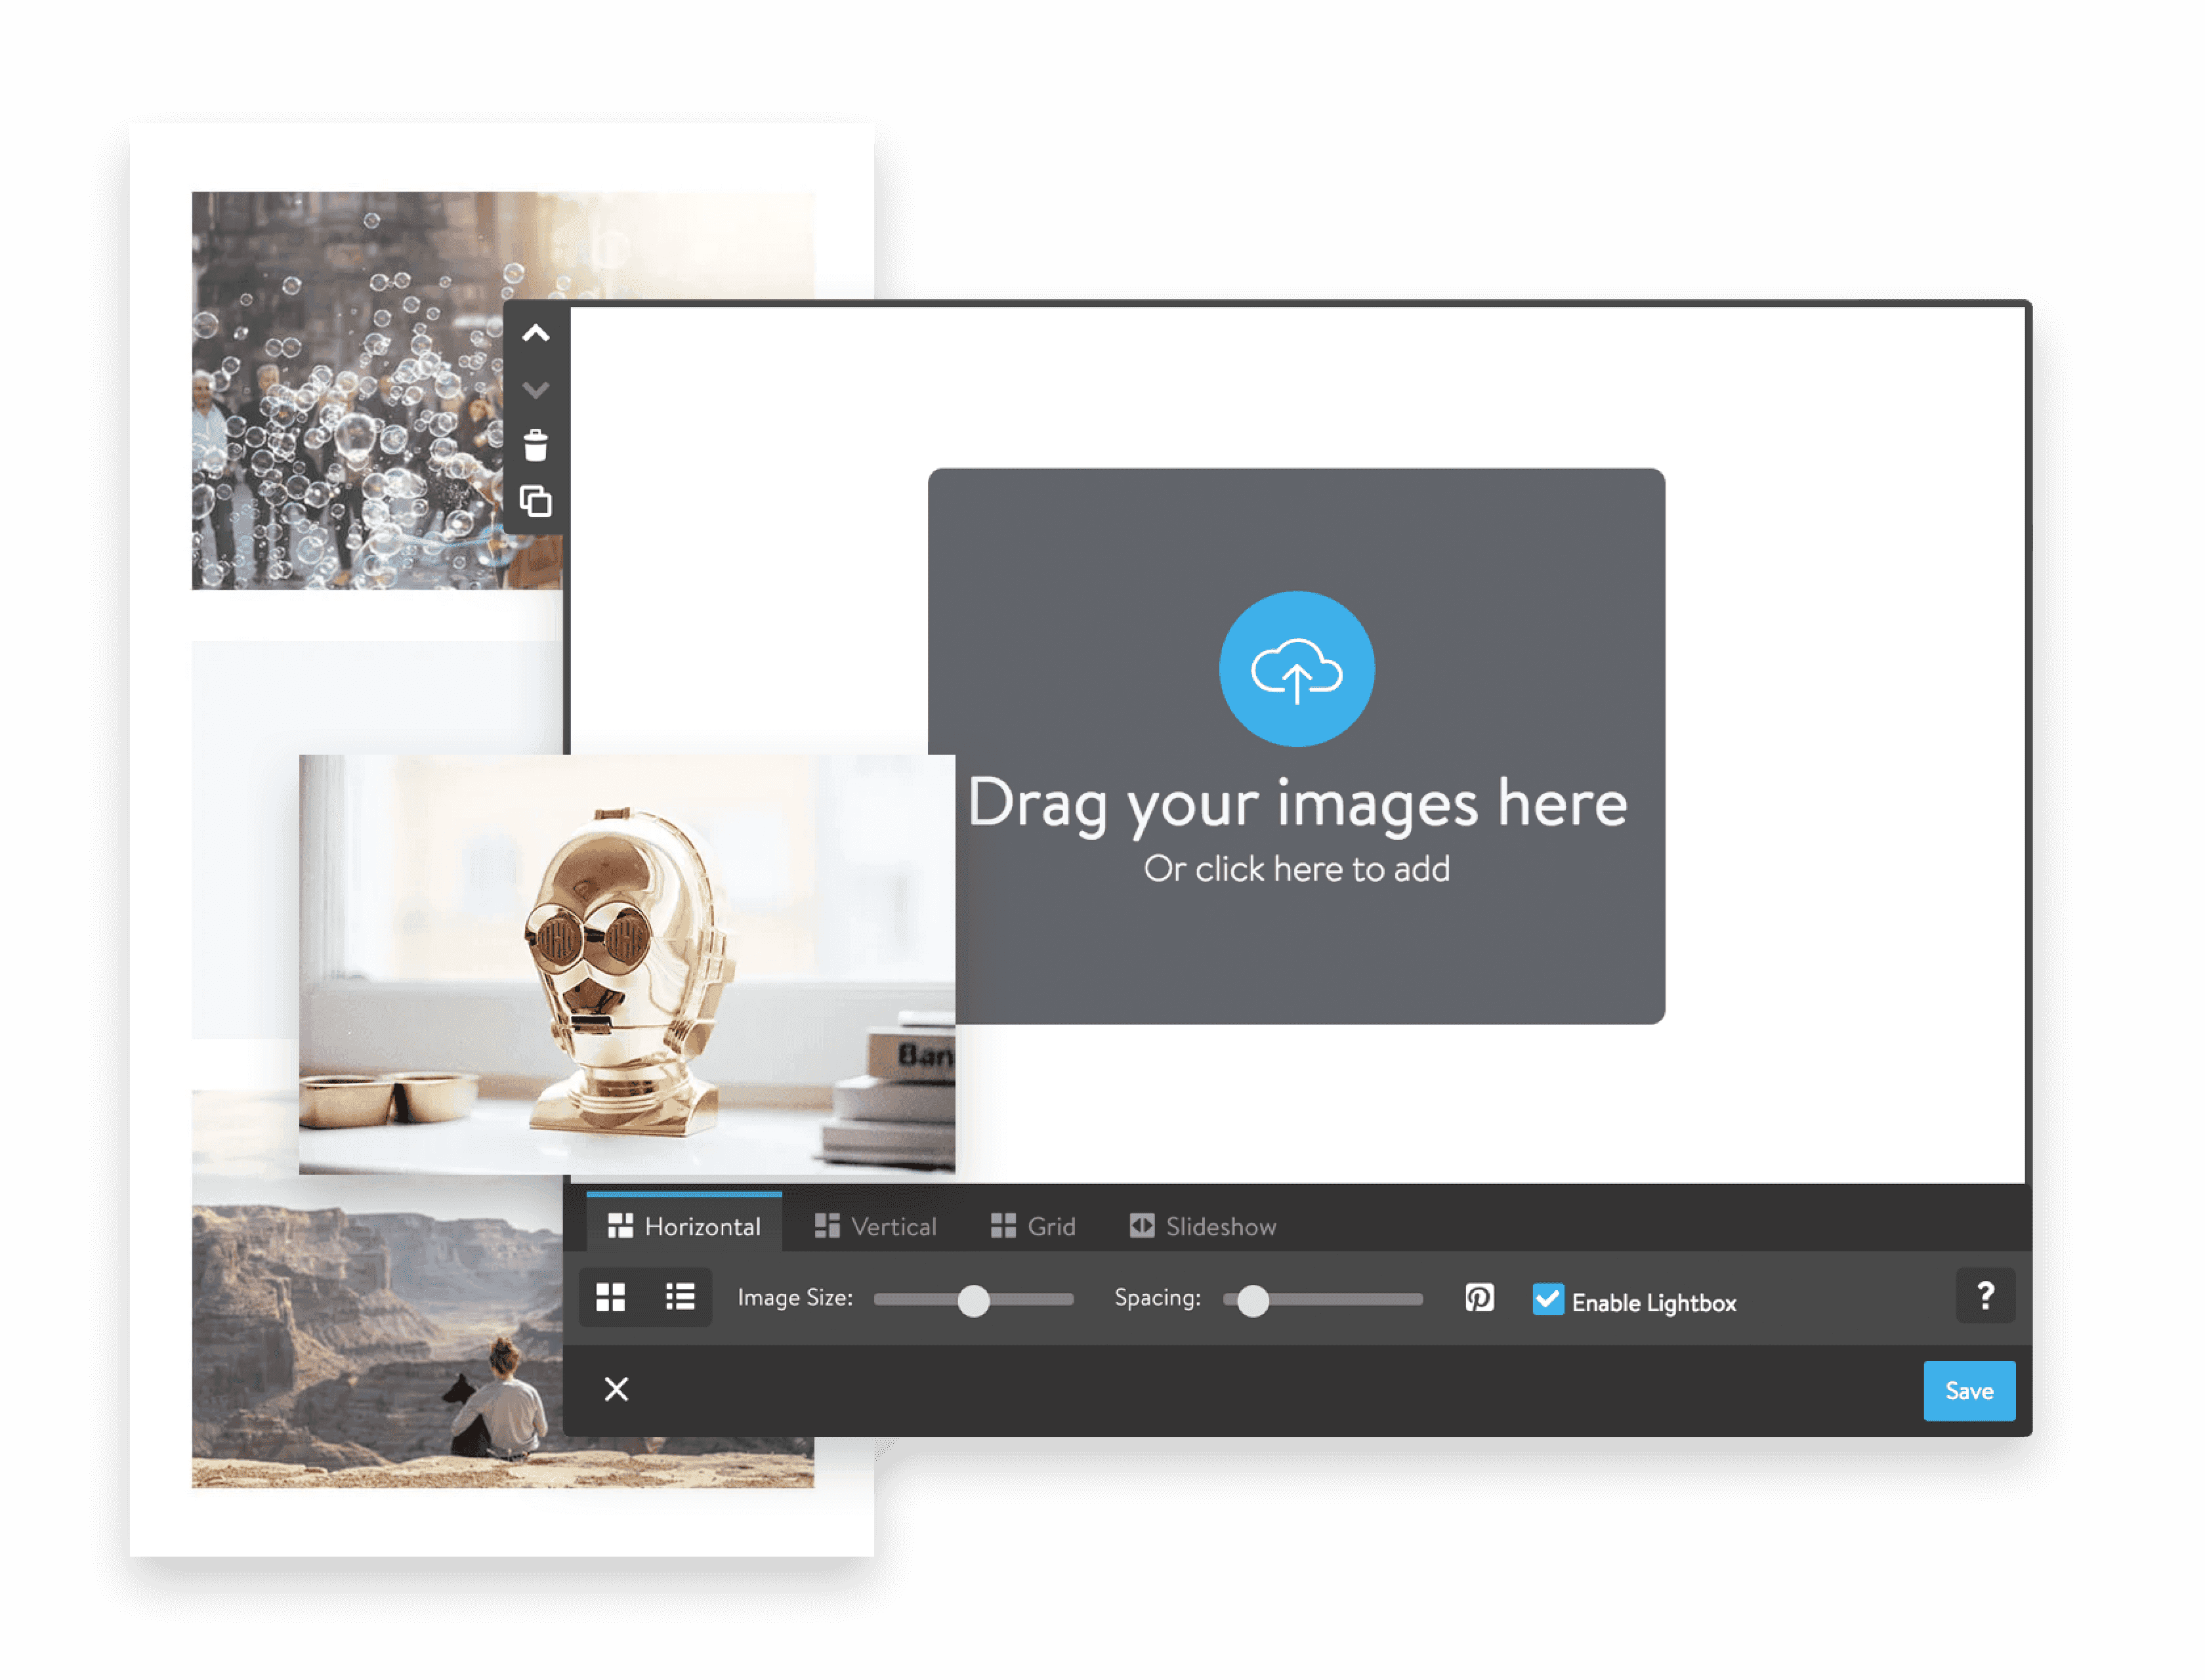Click the golden robot head image
The image size is (2205, 1680).
[x=627, y=965]
